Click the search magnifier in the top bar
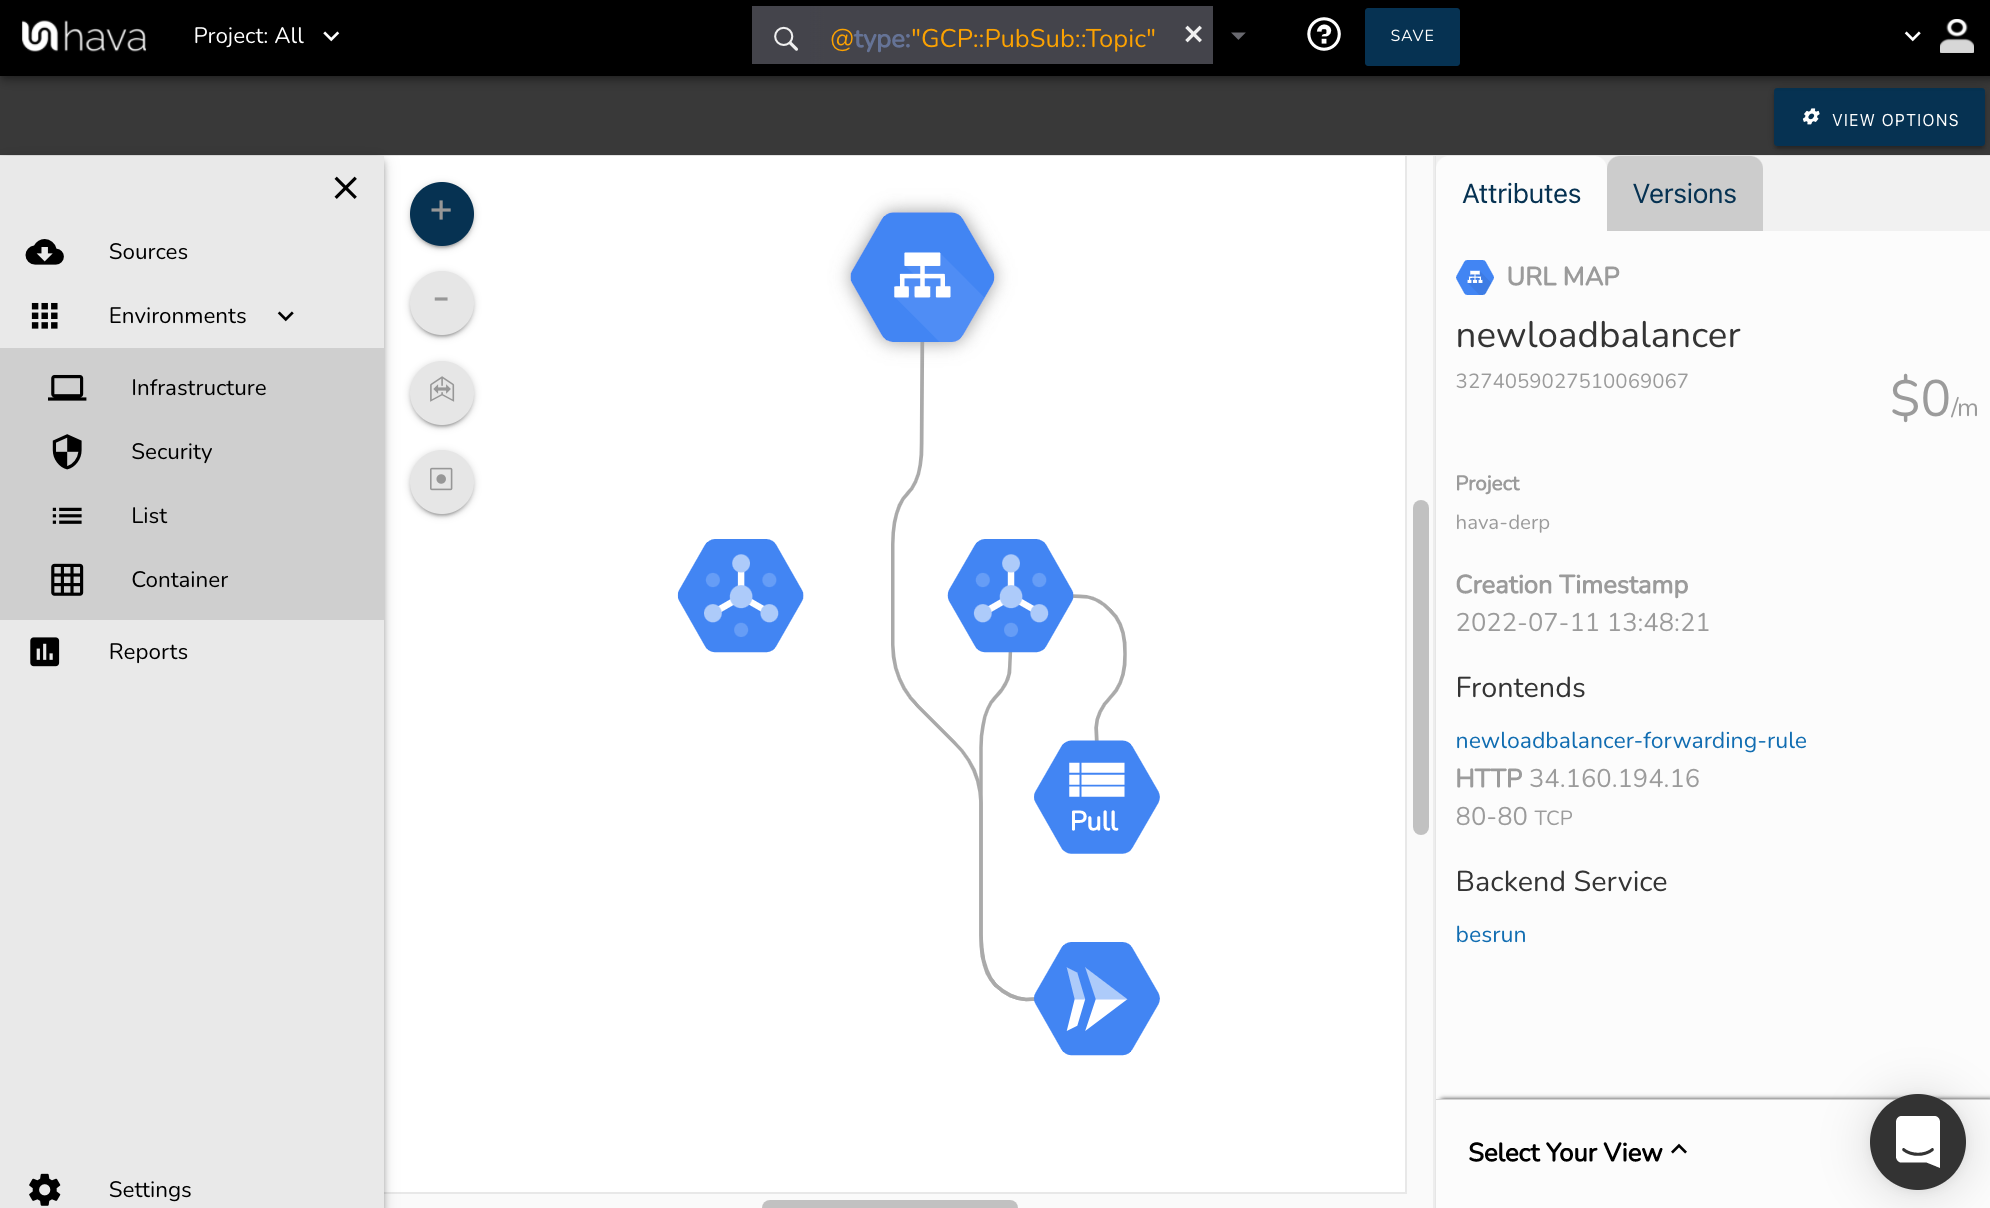The image size is (1990, 1208). click(785, 36)
